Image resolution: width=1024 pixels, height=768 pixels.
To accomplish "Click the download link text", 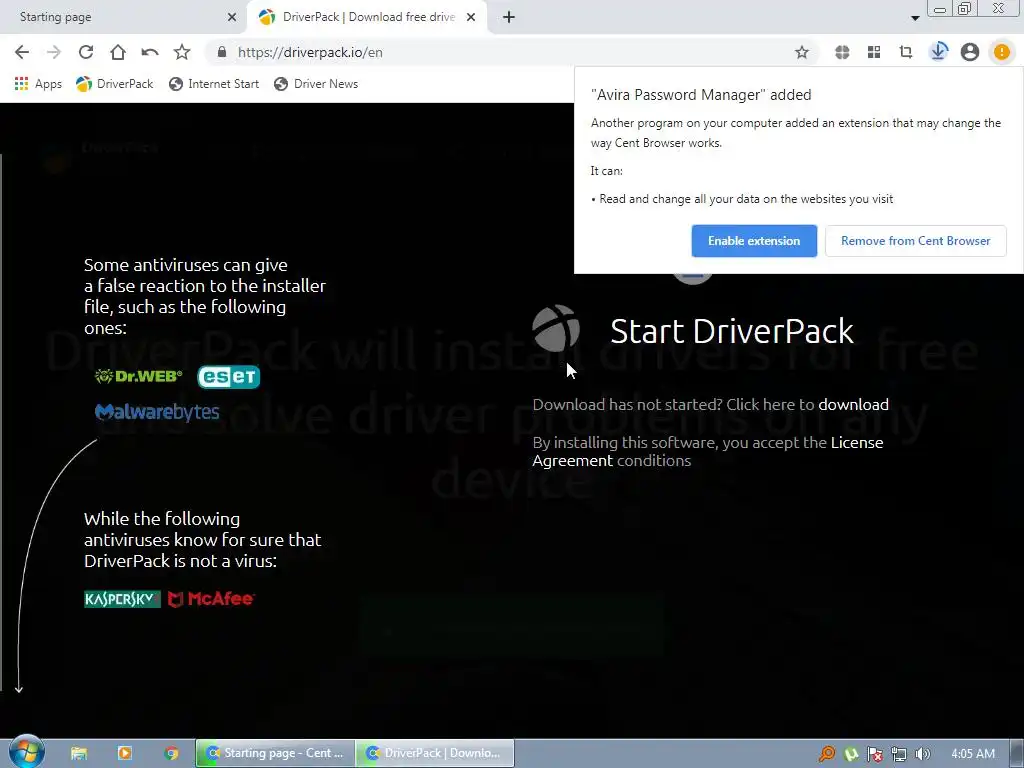I will coord(853,404).
